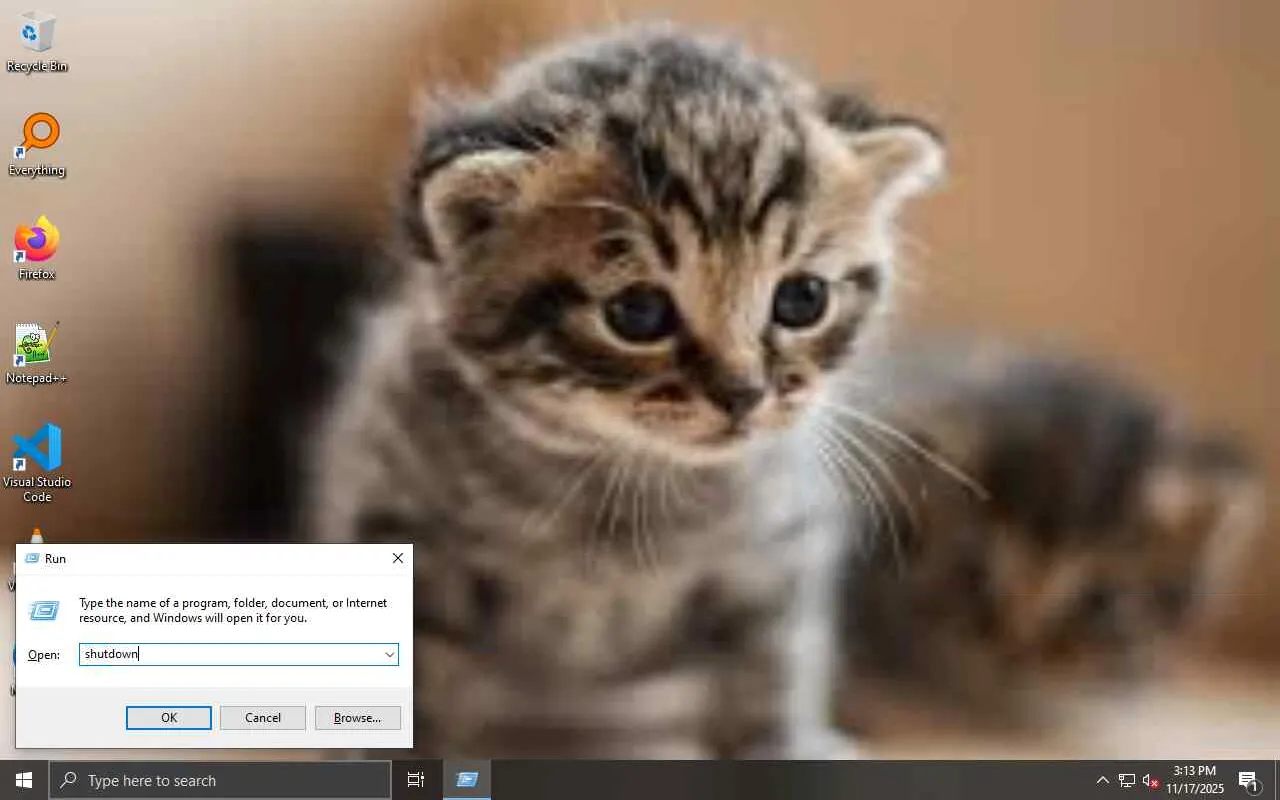Open the muted volume tray icon

pos(1150,780)
